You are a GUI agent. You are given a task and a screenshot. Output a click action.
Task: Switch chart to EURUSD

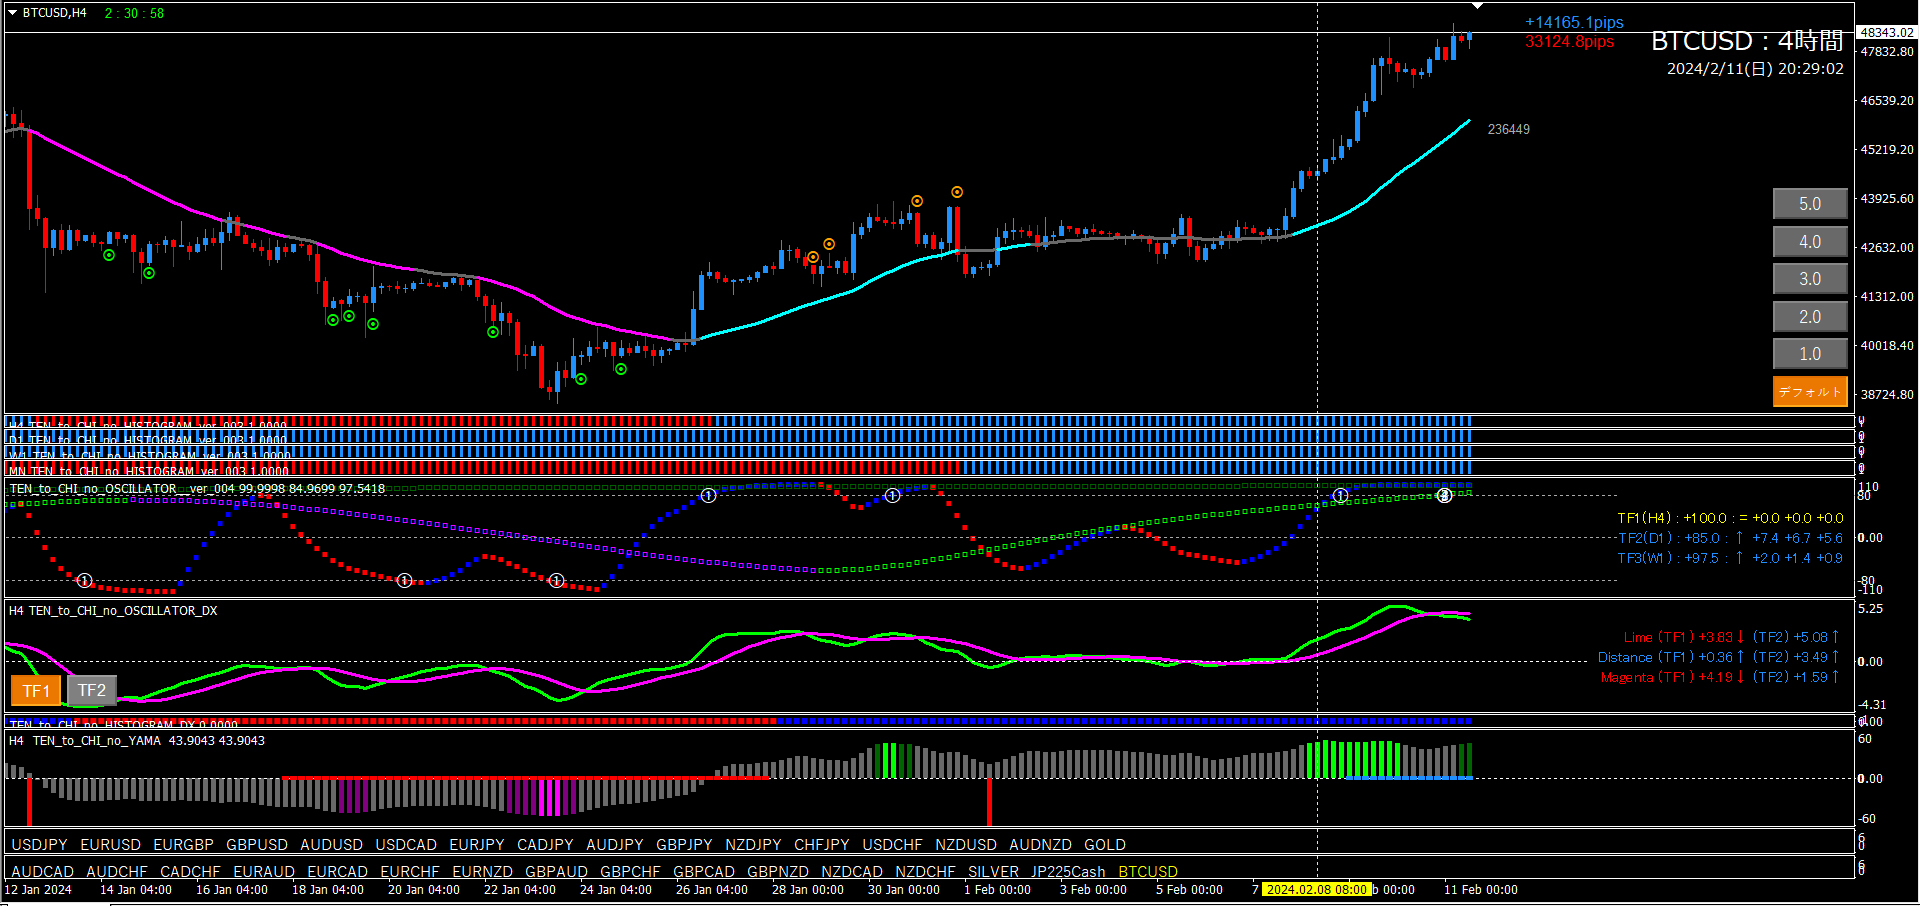tap(111, 845)
